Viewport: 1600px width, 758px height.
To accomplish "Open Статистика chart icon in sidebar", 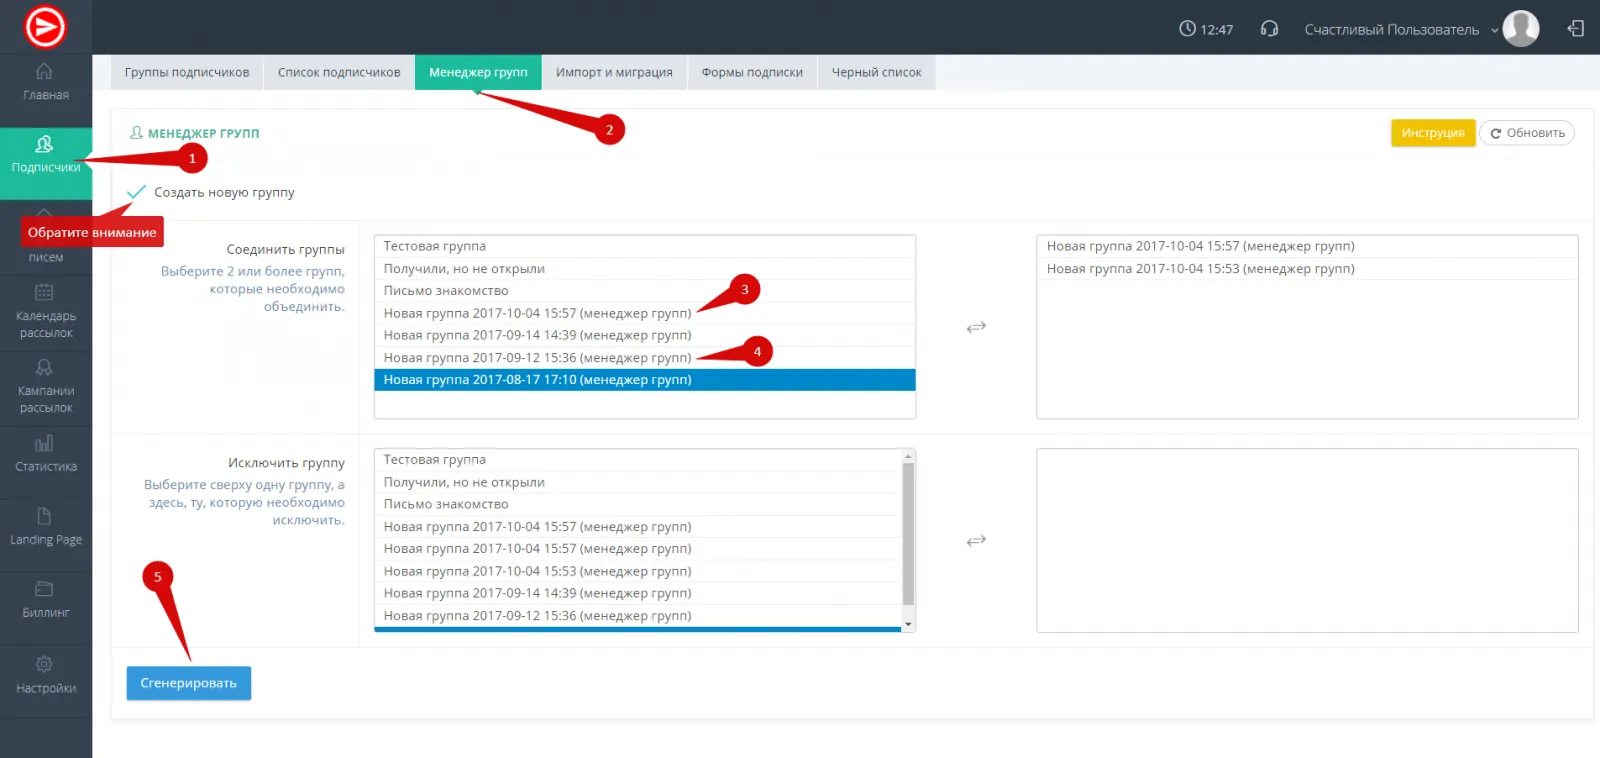I will tap(45, 444).
